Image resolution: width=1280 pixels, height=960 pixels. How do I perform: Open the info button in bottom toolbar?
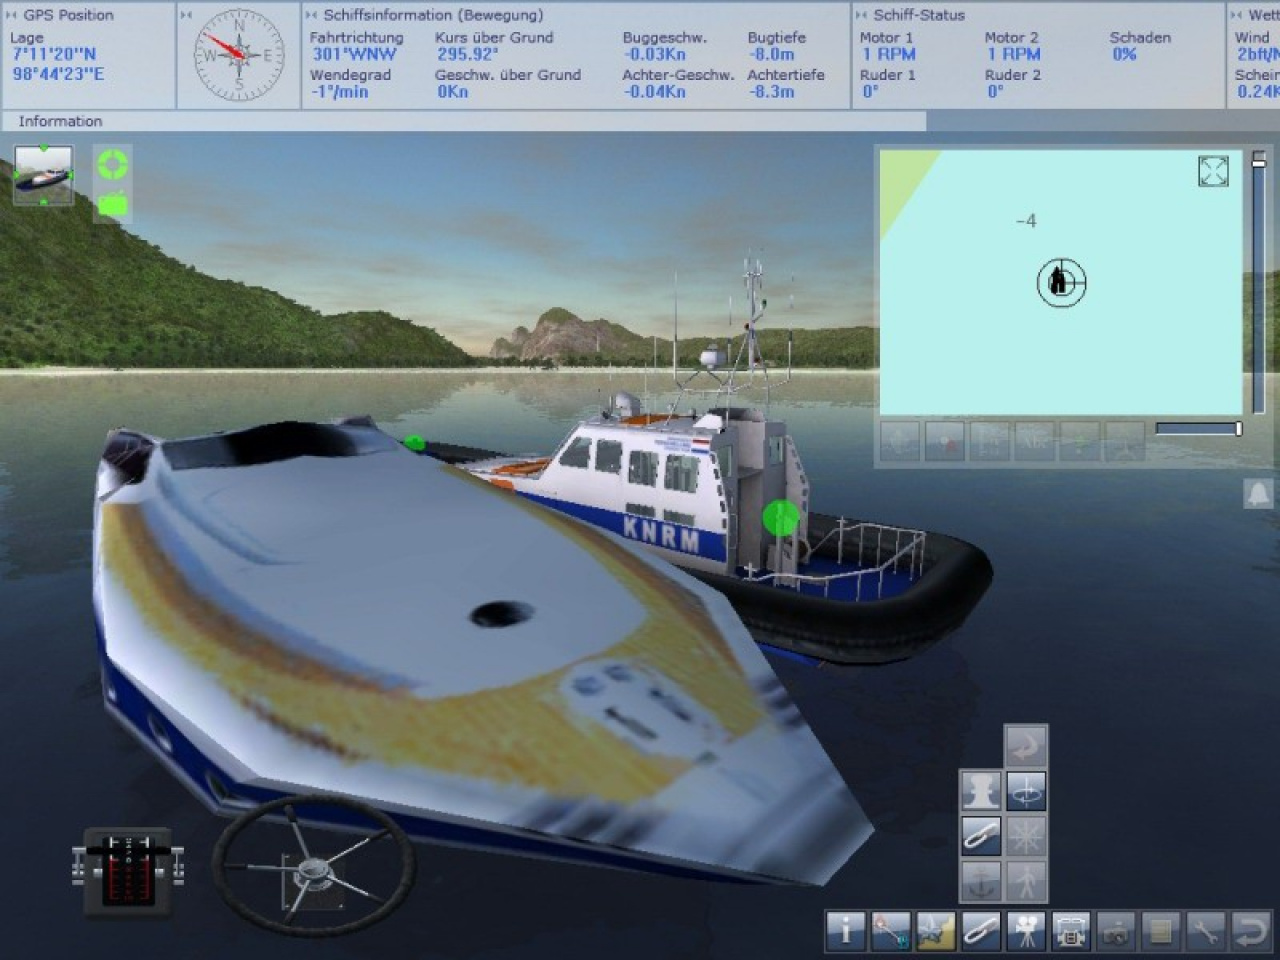pos(845,931)
